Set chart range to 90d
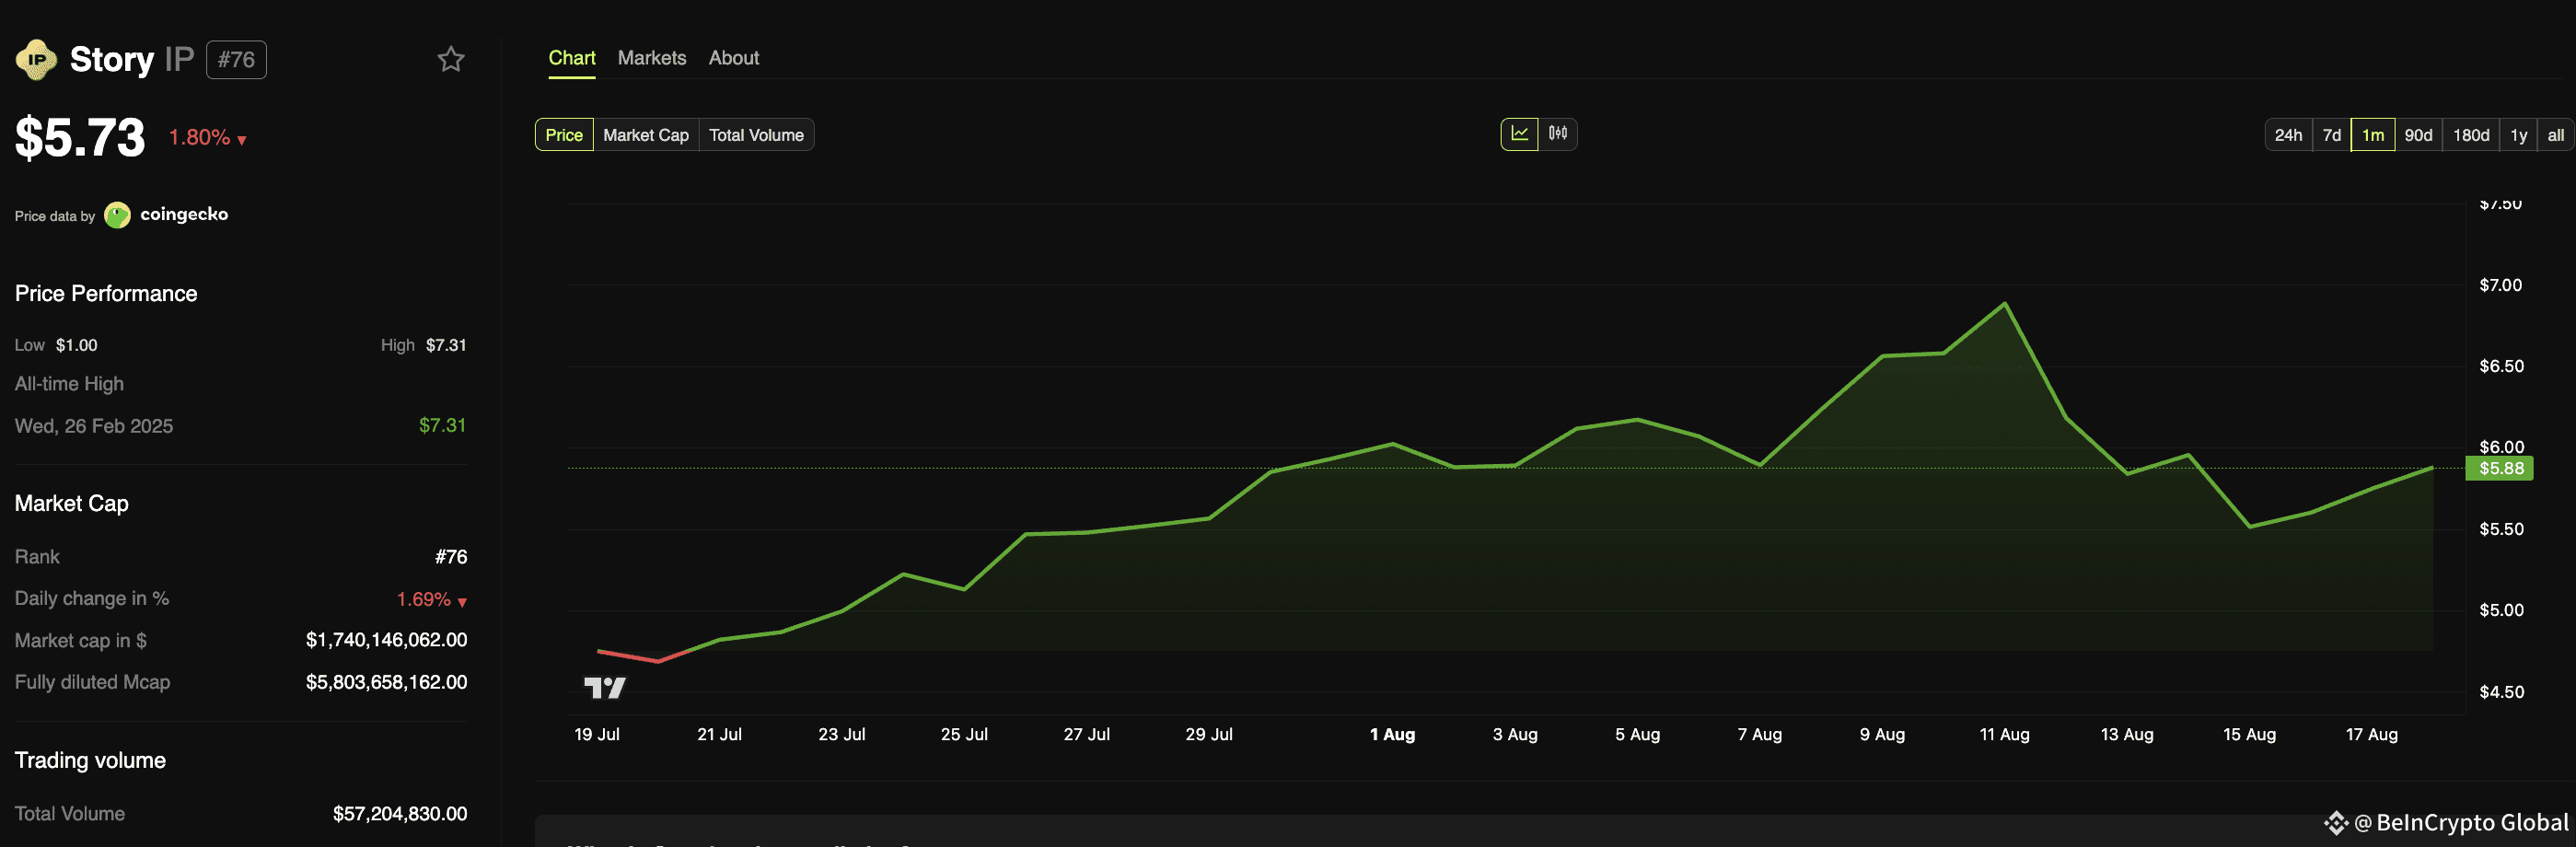2576x847 pixels. click(x=2418, y=135)
